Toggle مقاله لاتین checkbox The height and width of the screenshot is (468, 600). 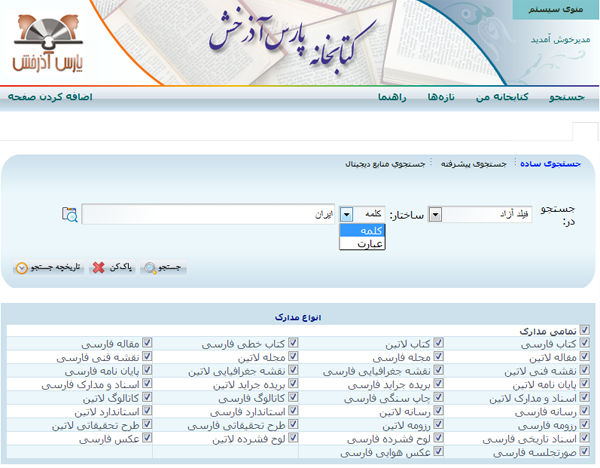tap(584, 356)
